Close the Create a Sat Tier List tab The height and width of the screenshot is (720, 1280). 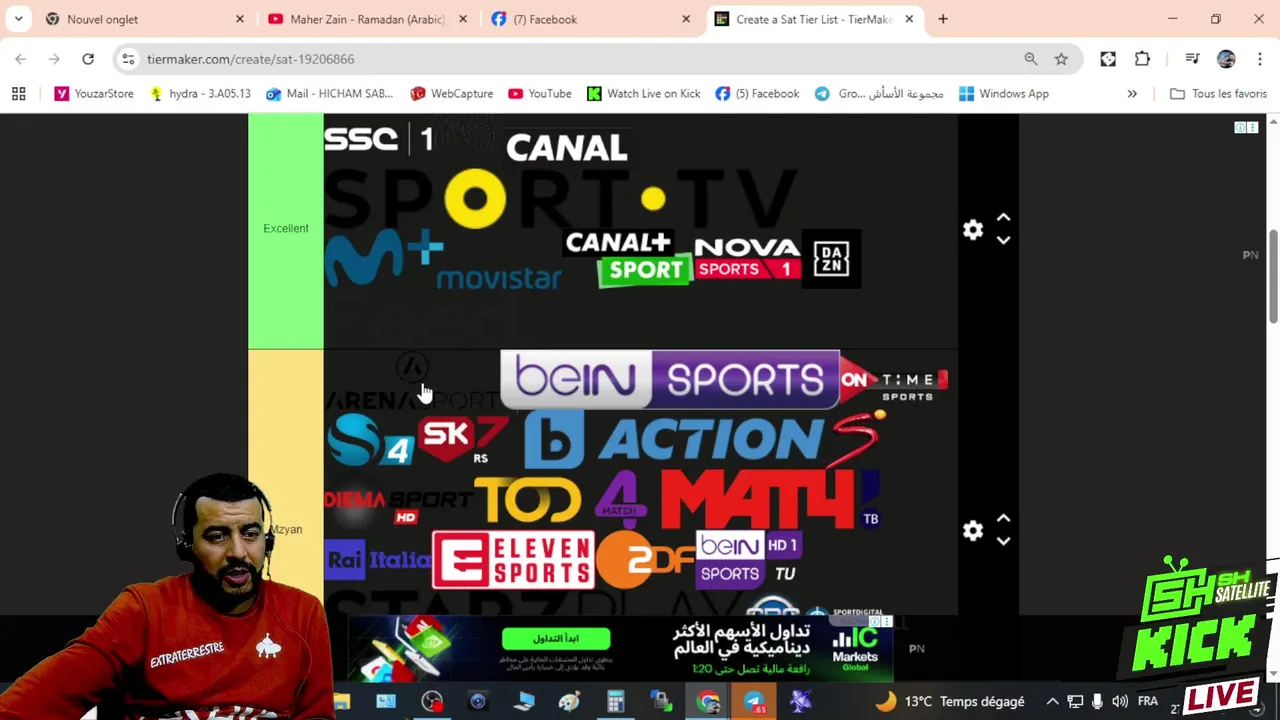(909, 19)
